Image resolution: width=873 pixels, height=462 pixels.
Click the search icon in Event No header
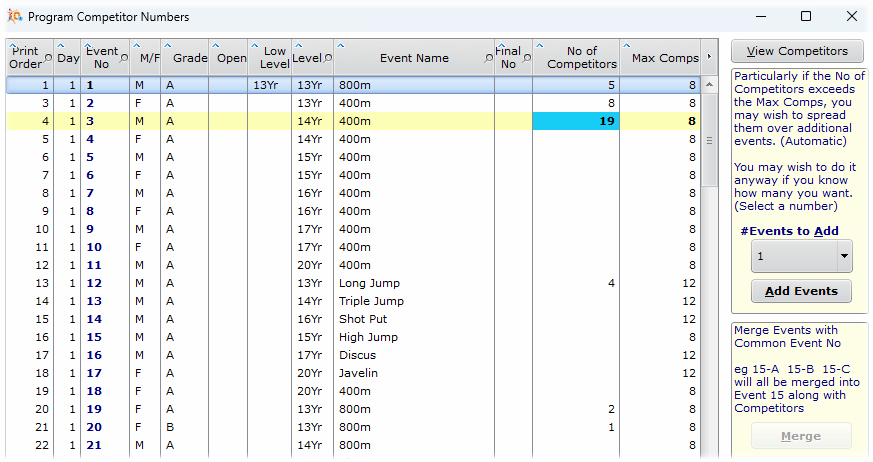pyautogui.click(x=123, y=59)
